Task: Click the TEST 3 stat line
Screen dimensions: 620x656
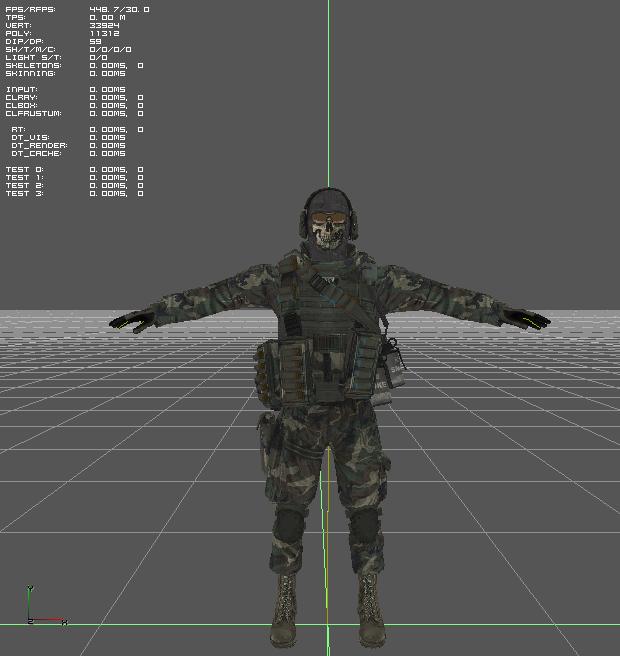Action: pos(74,193)
